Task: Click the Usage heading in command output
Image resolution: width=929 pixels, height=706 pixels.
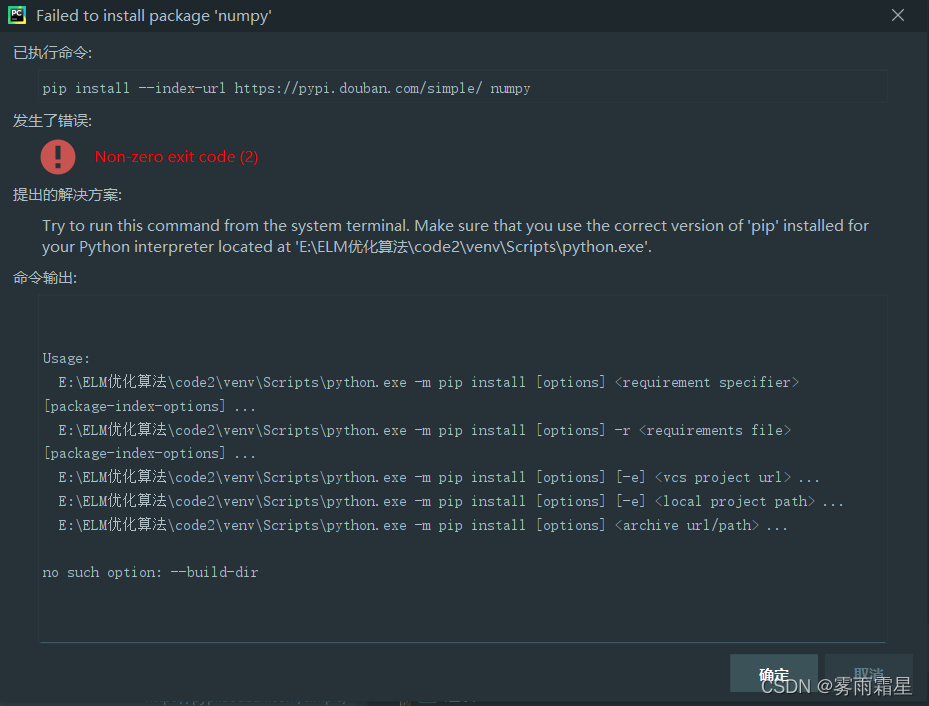Action: (x=58, y=357)
